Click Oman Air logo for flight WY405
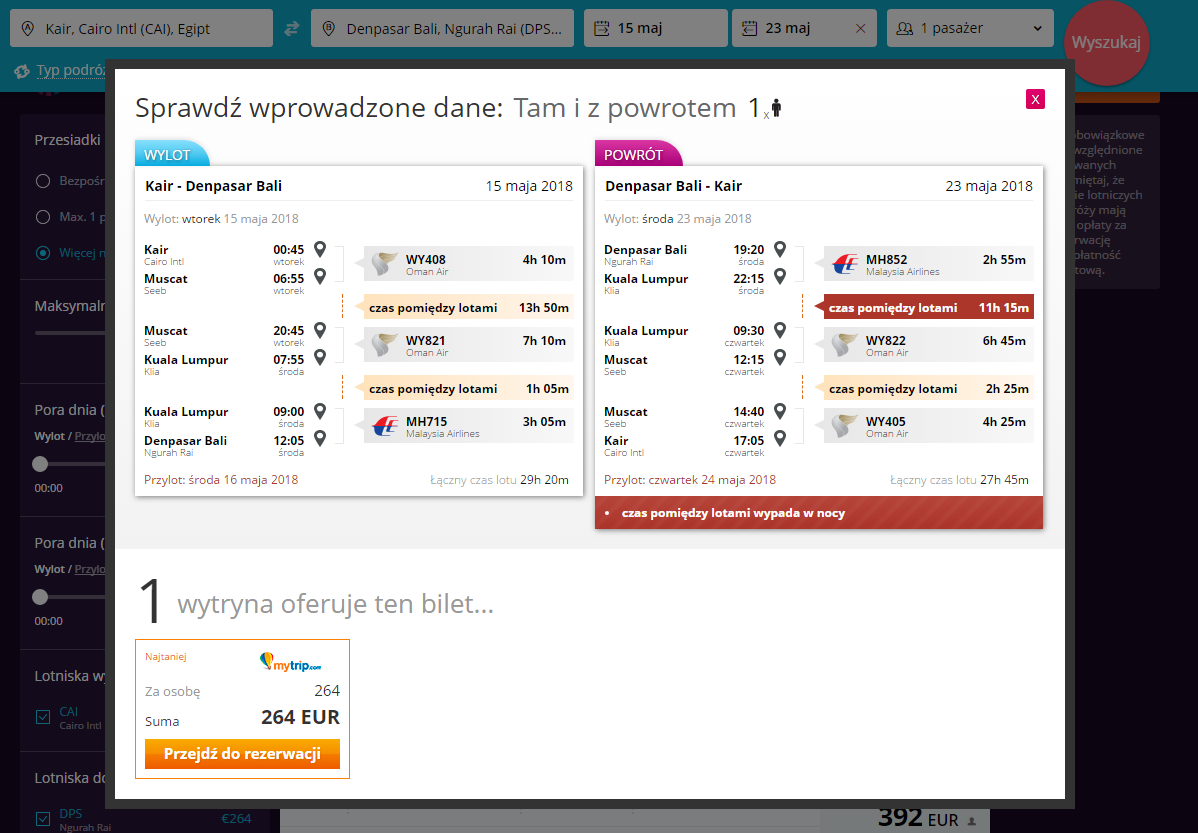1198x833 pixels. tap(843, 426)
